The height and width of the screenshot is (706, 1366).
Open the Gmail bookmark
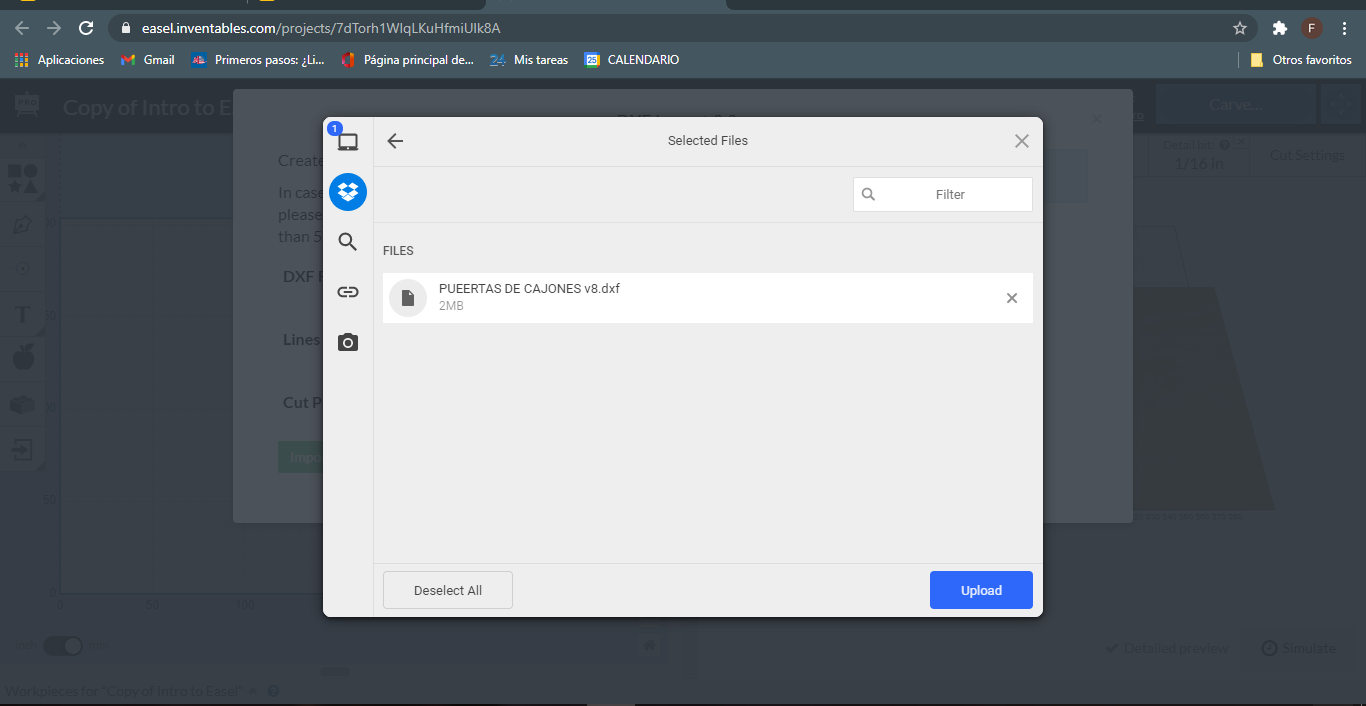(x=148, y=60)
